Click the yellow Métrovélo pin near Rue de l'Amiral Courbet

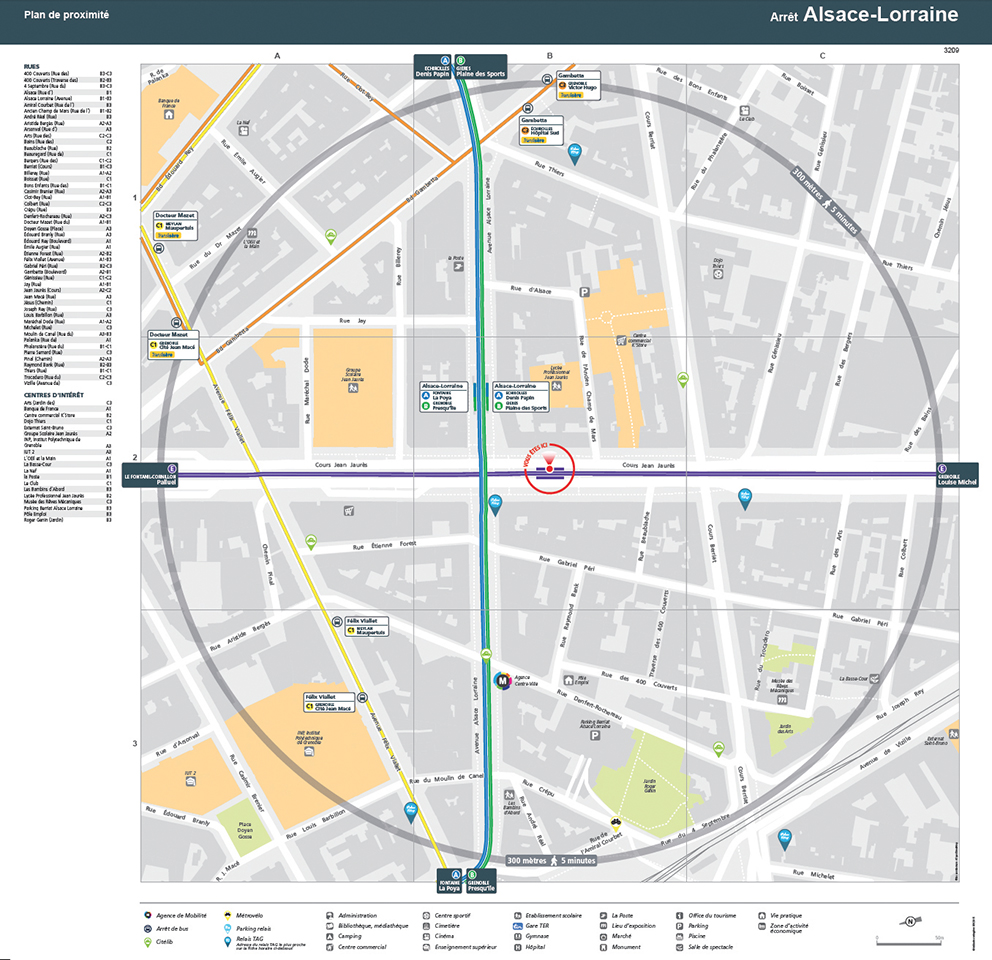[616, 825]
